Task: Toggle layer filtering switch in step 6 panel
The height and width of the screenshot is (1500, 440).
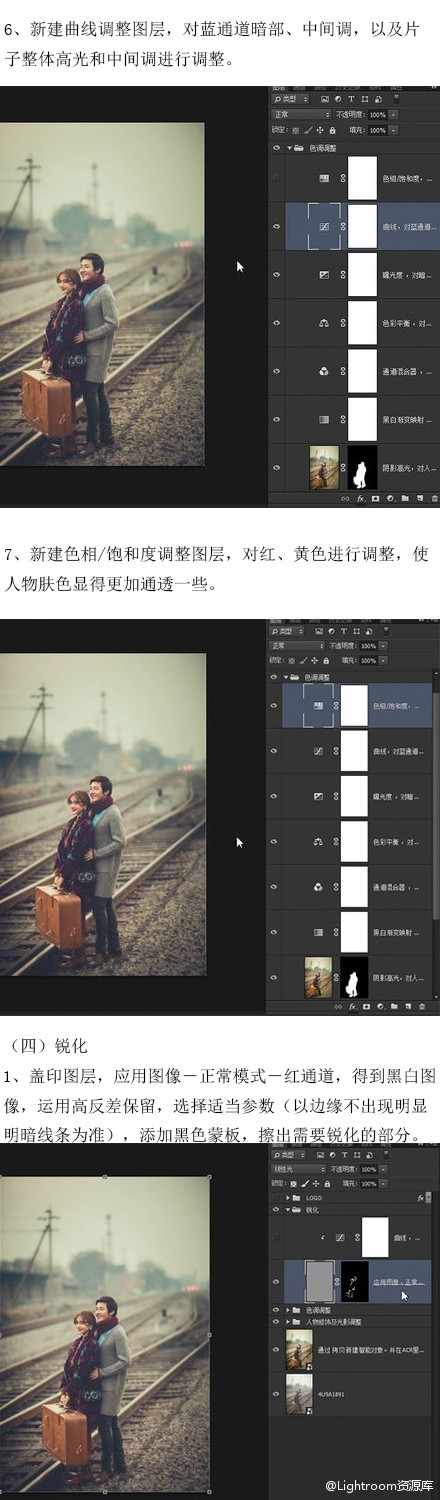Action: 396,99
